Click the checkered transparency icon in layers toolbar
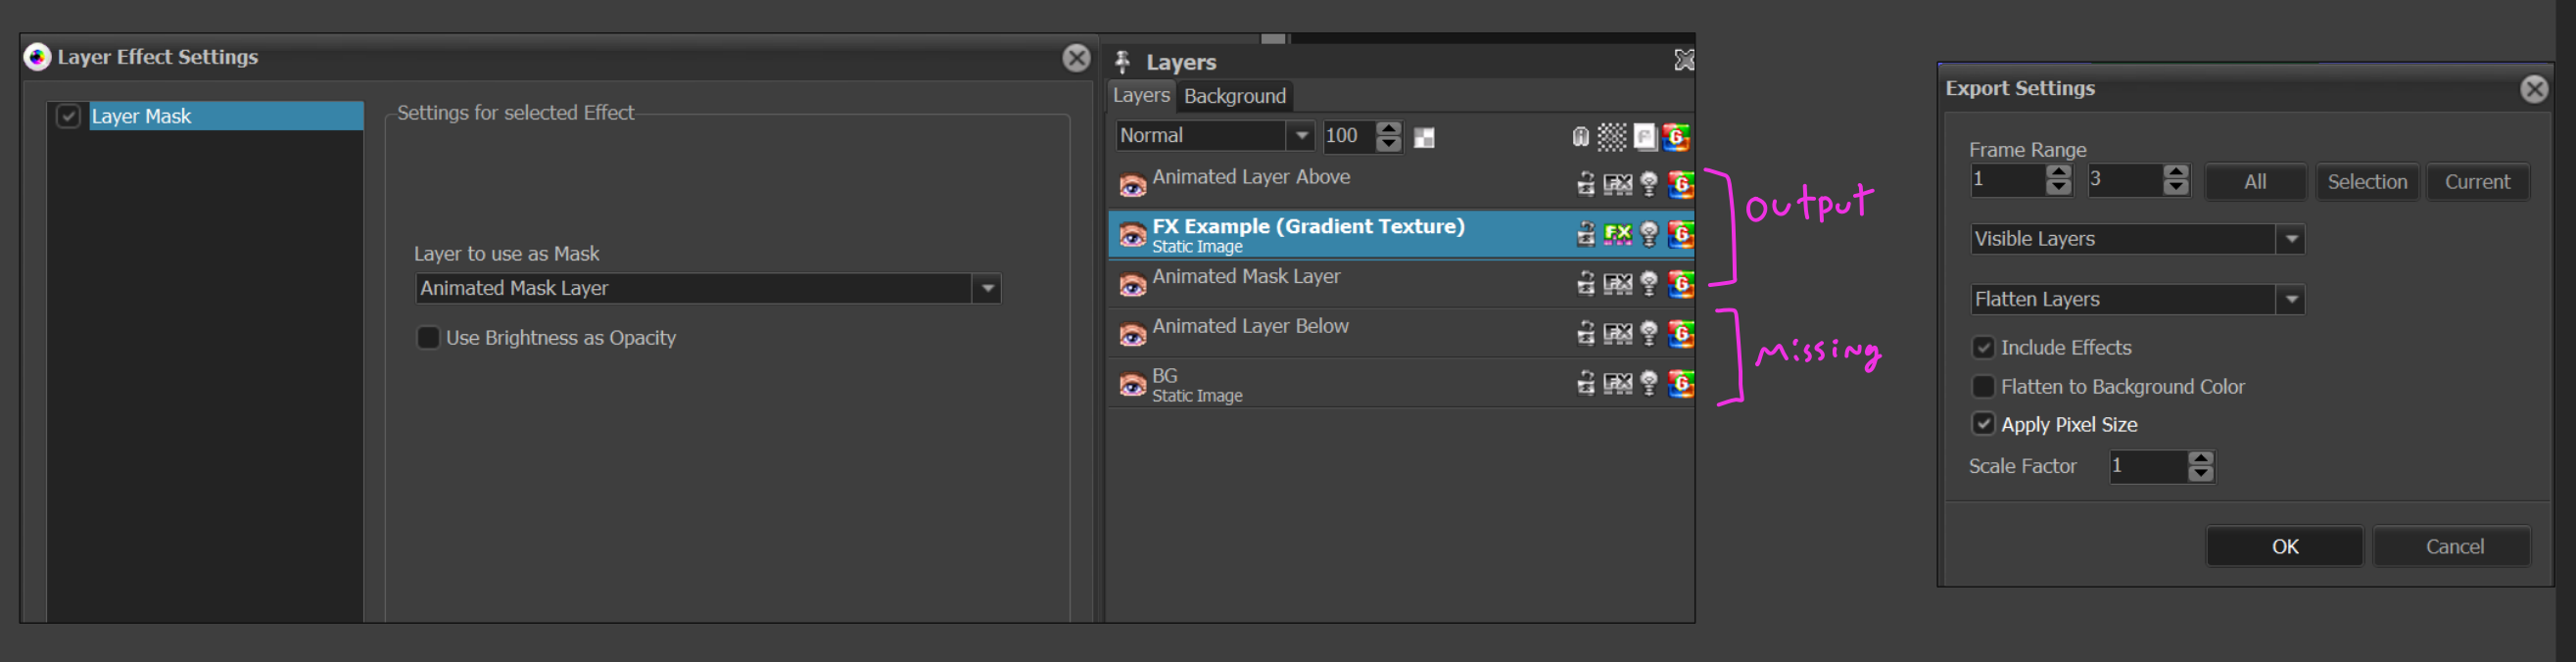This screenshot has width=2576, height=662. tap(1611, 137)
